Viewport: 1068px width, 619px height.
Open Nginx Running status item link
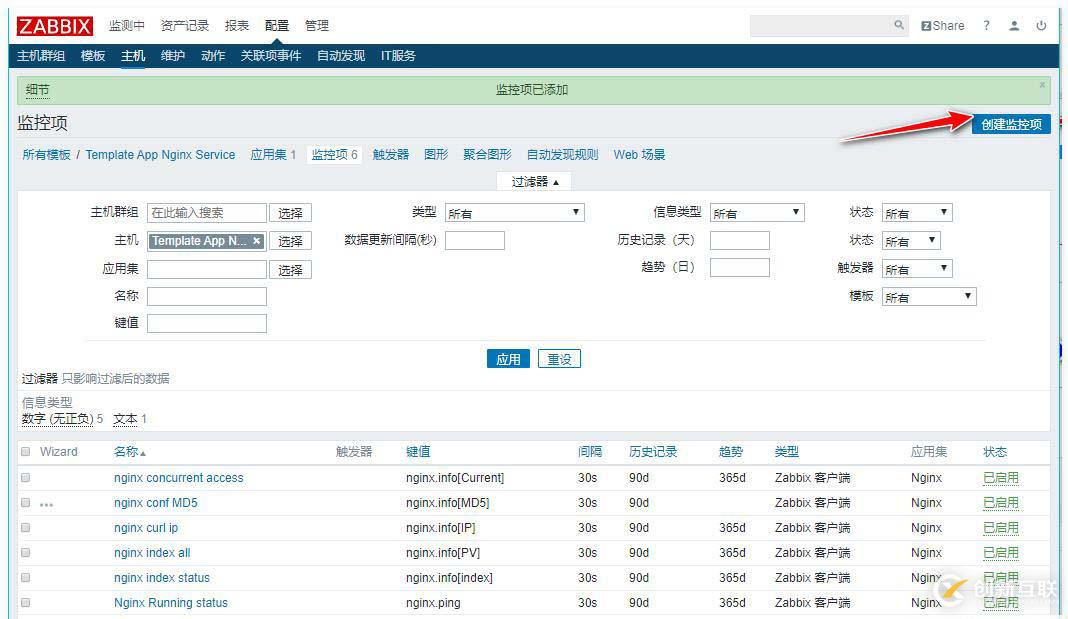(171, 603)
